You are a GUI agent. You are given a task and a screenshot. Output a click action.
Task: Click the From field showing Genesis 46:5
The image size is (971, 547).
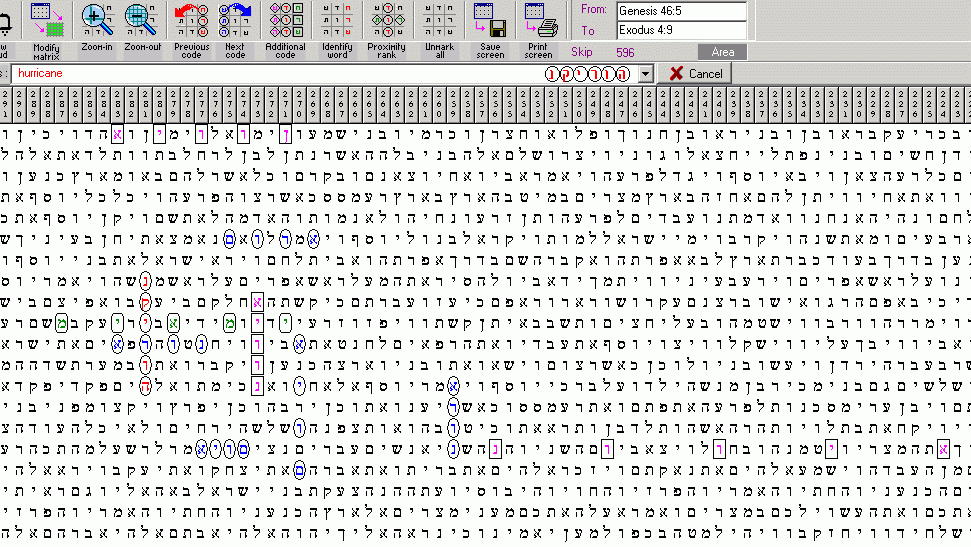(x=681, y=11)
